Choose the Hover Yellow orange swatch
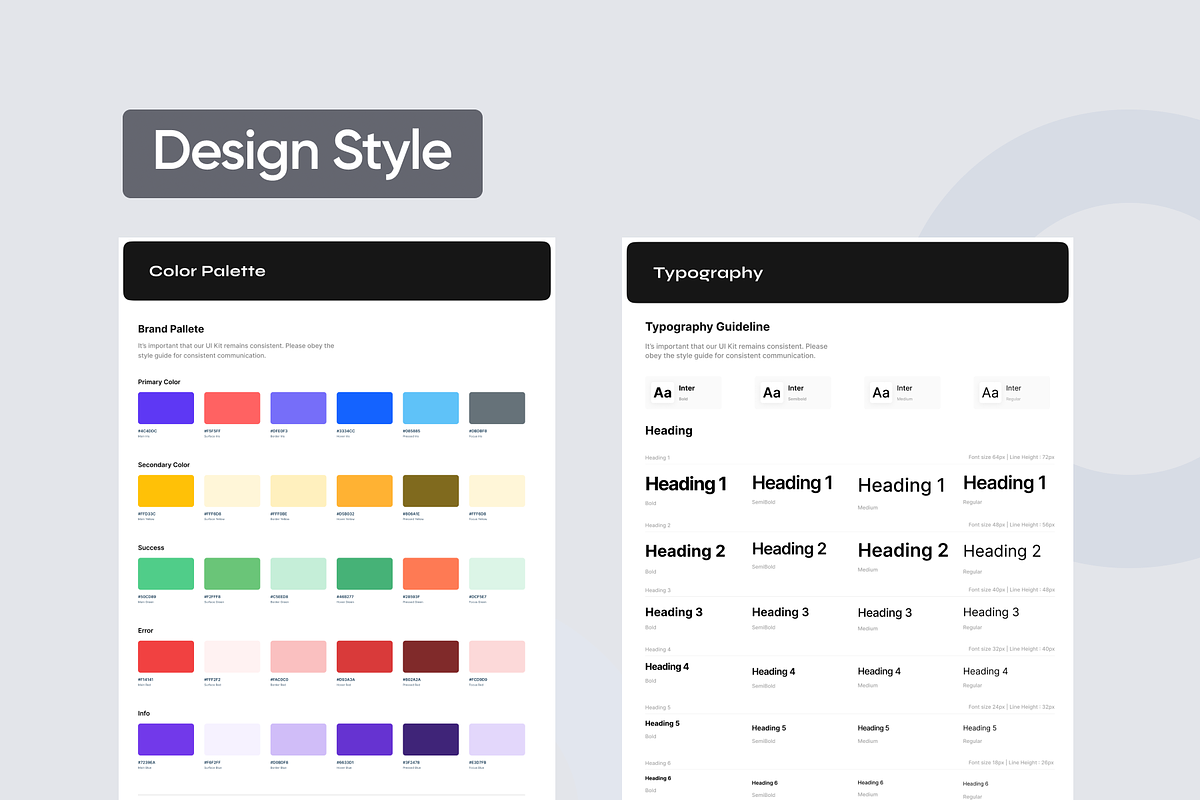Screen dimensions: 1200x800 365,491
